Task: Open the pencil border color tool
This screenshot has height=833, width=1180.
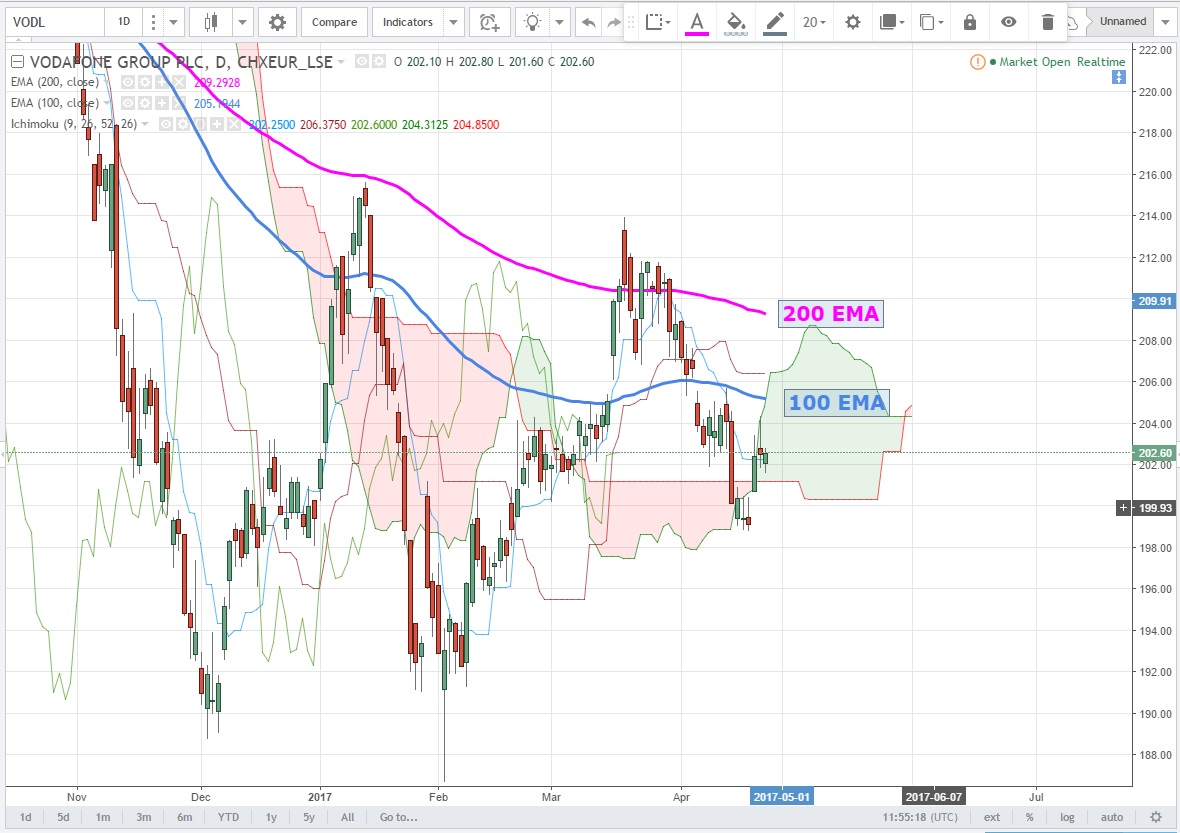Action: [x=774, y=23]
